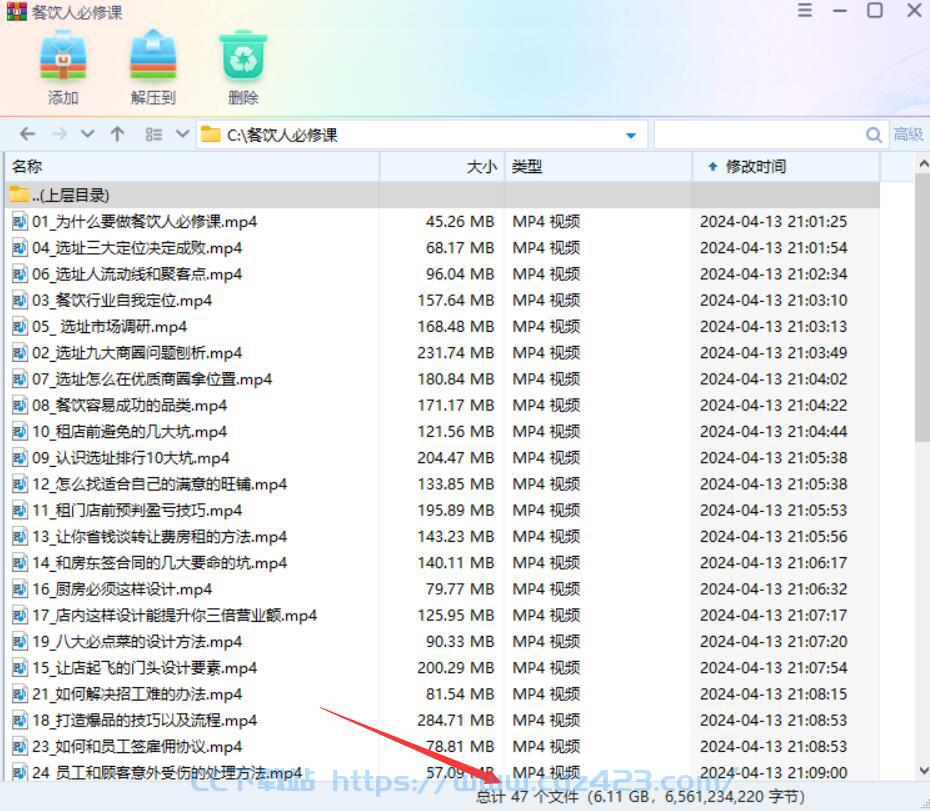Select the ..(上层目录) parent folder row
Screen dimensions: 930x811
442,195
